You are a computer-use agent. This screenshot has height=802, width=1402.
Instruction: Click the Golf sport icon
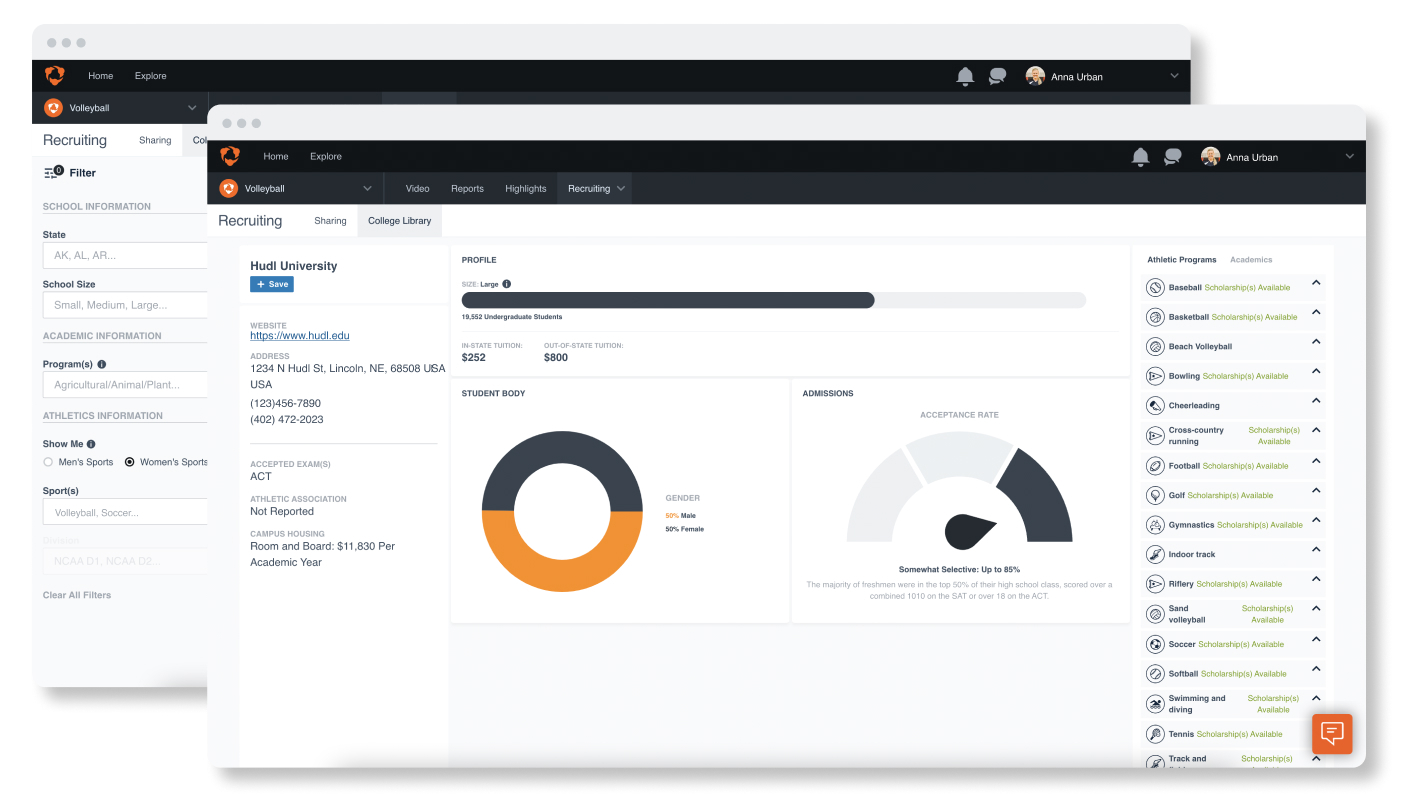(1155, 495)
